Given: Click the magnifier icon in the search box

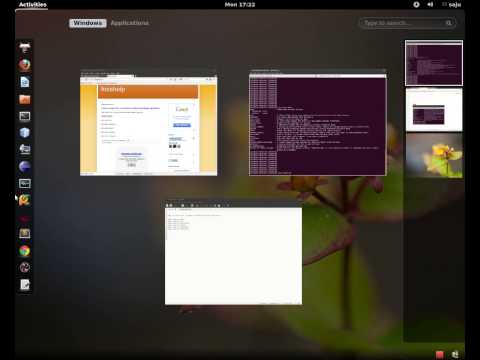Looking at the screenshot, I should tap(449, 23).
